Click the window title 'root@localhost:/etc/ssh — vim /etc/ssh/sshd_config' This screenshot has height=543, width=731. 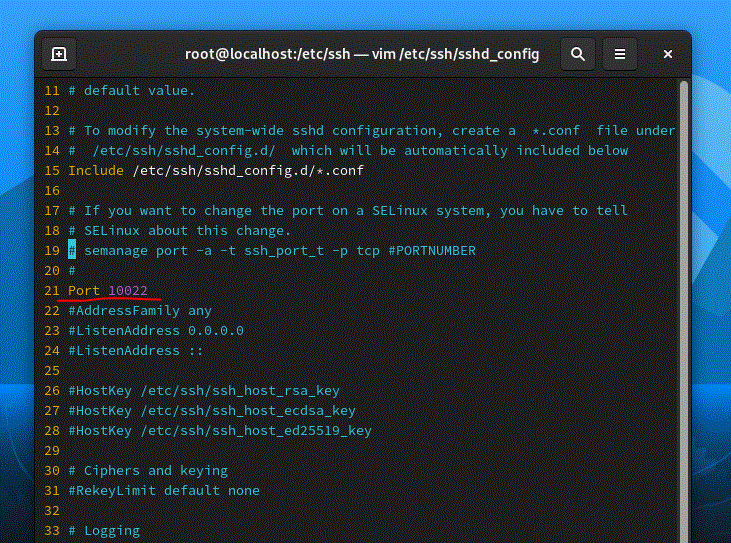click(362, 54)
